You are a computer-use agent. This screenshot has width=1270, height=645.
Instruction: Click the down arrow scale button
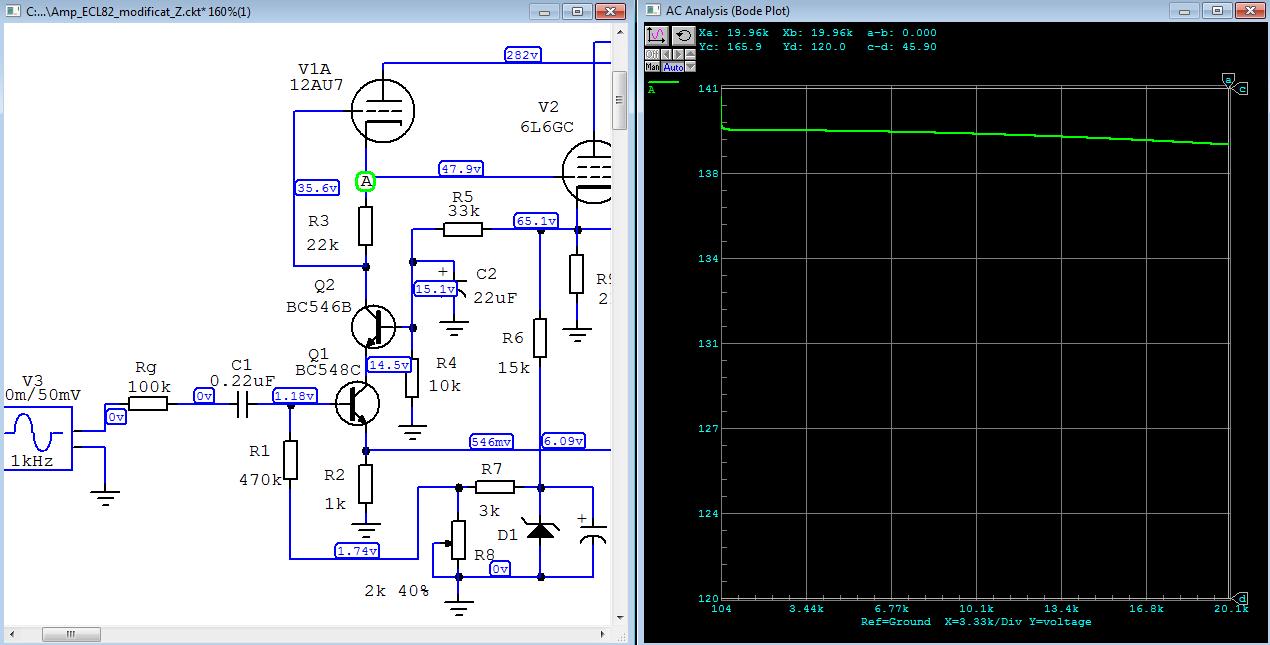coord(690,66)
